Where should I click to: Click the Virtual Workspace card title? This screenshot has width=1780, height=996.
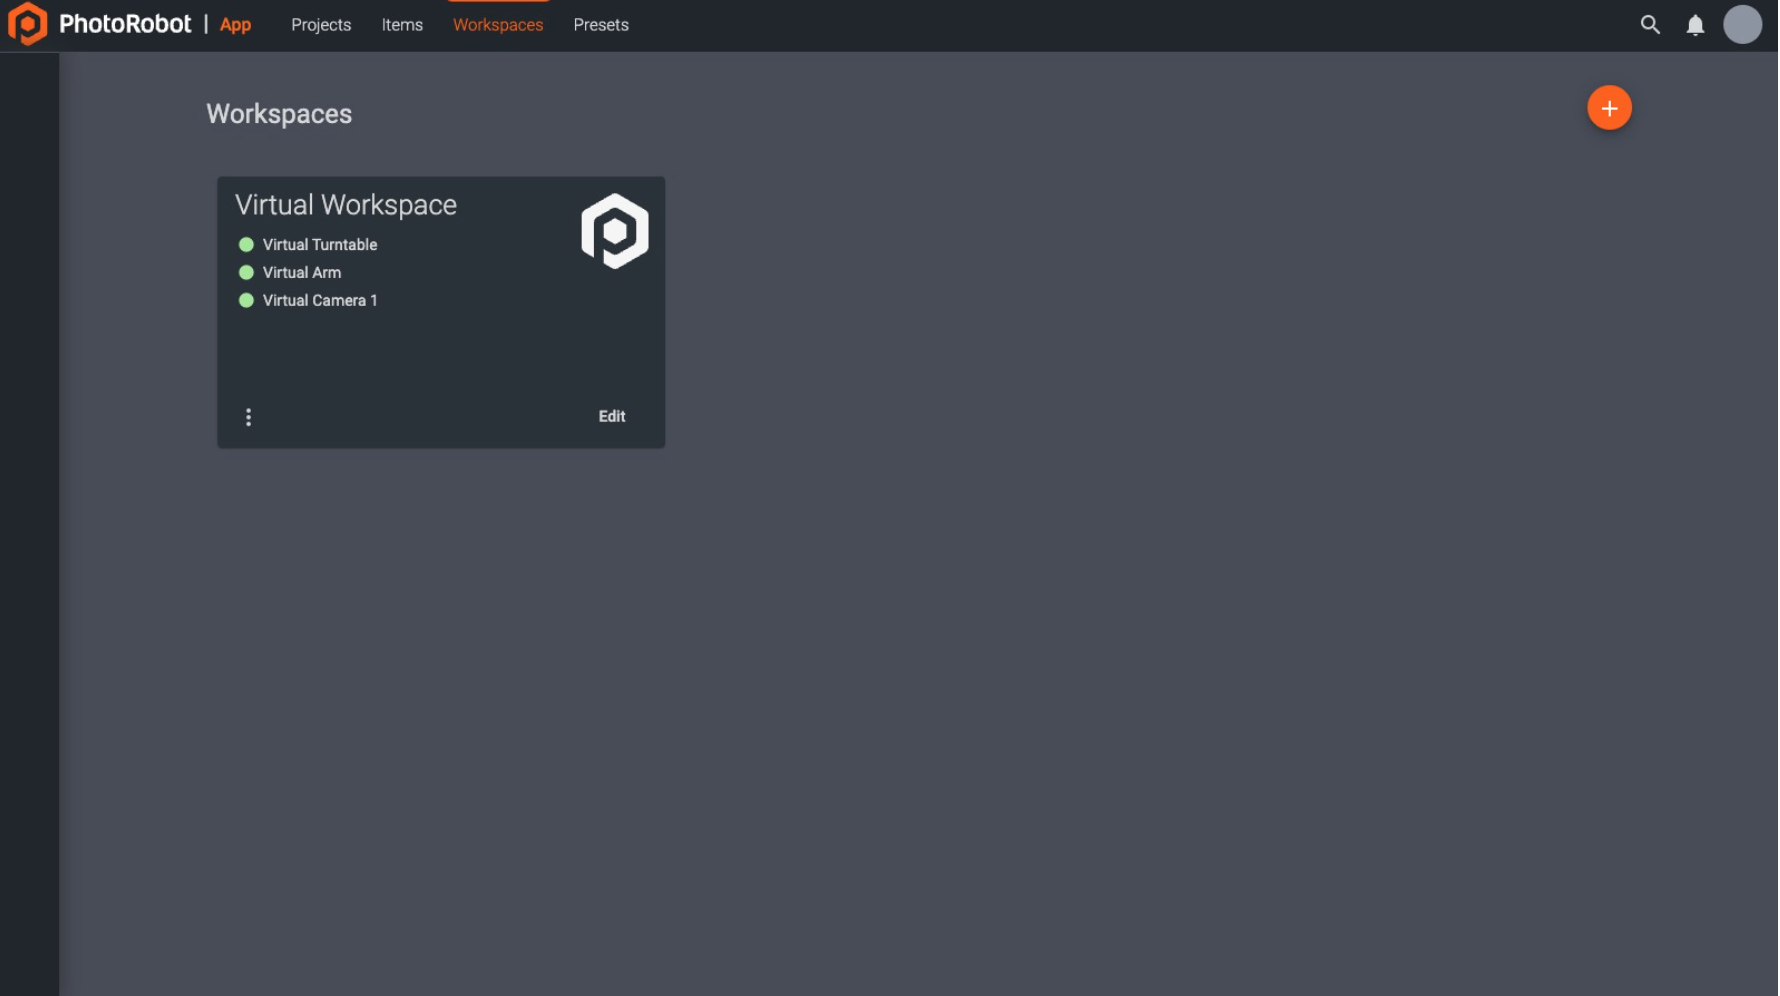pyautogui.click(x=346, y=205)
